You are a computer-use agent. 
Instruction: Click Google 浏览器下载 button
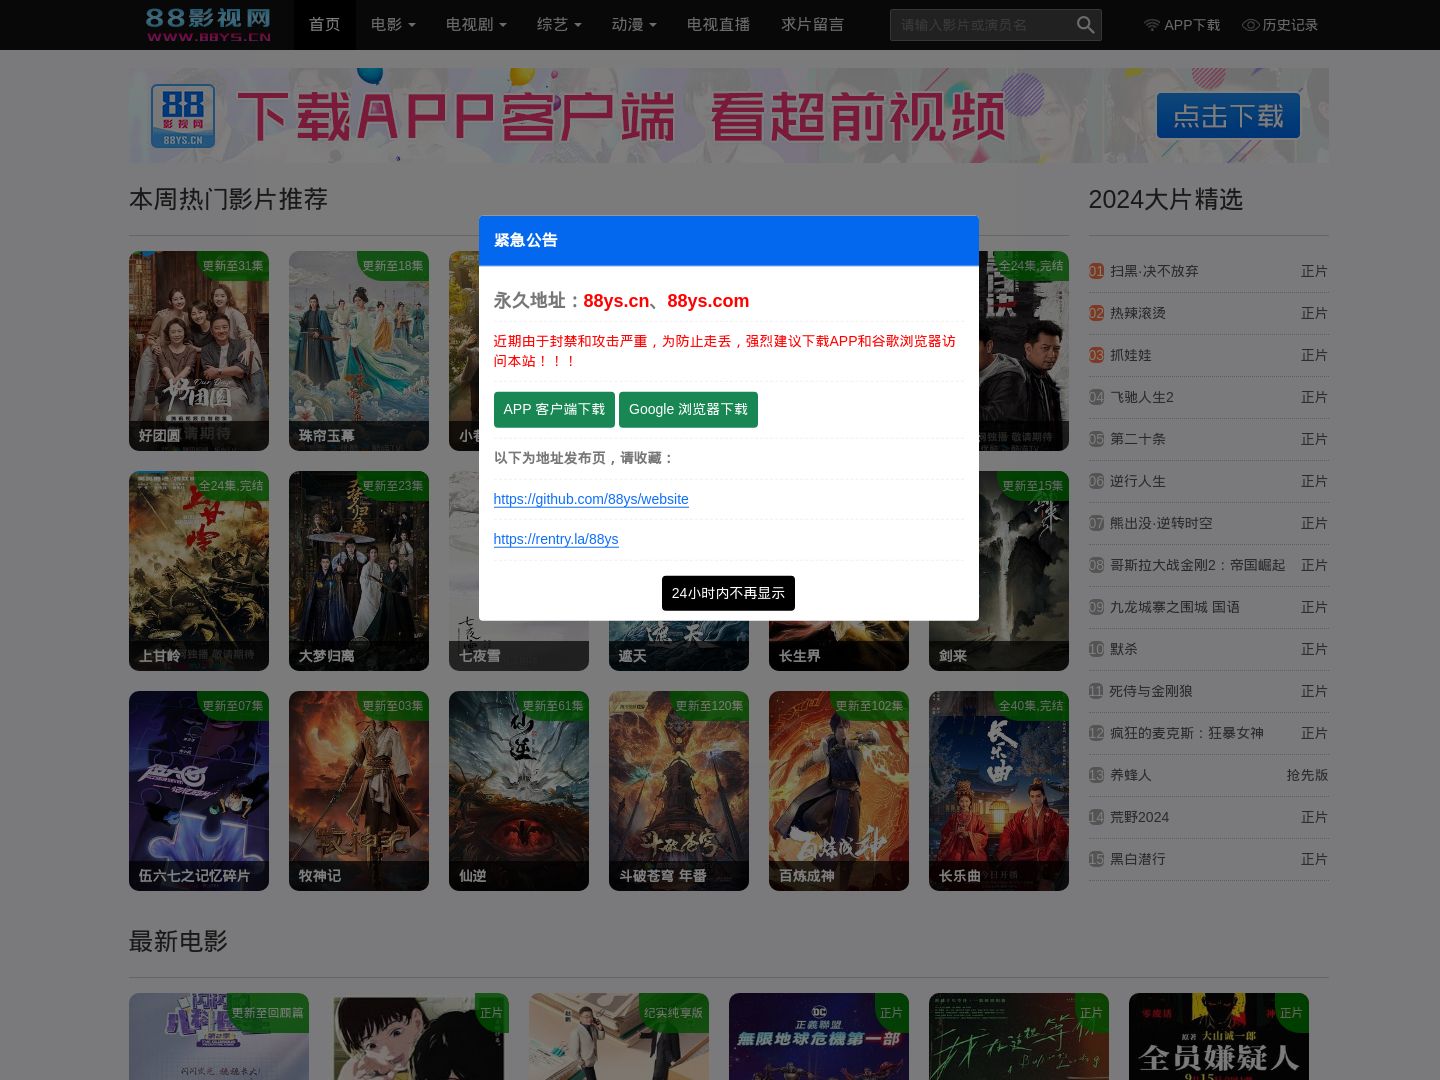(x=688, y=410)
